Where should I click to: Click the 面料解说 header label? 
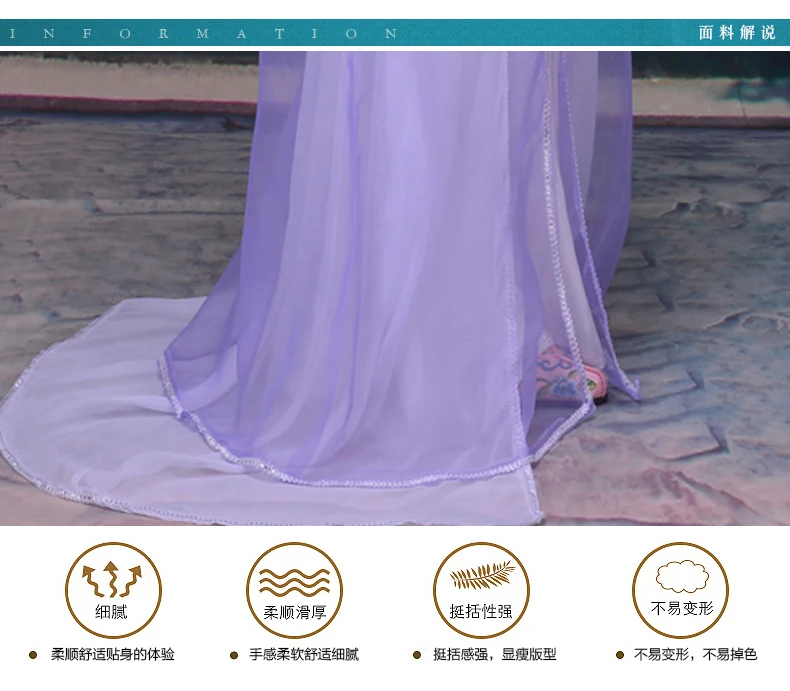tap(737, 33)
